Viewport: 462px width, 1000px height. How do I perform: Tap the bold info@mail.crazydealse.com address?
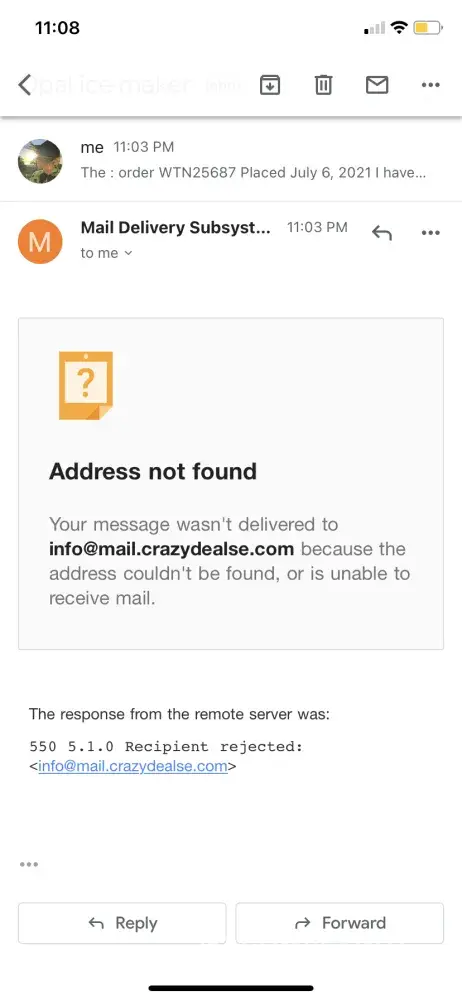tap(172, 549)
